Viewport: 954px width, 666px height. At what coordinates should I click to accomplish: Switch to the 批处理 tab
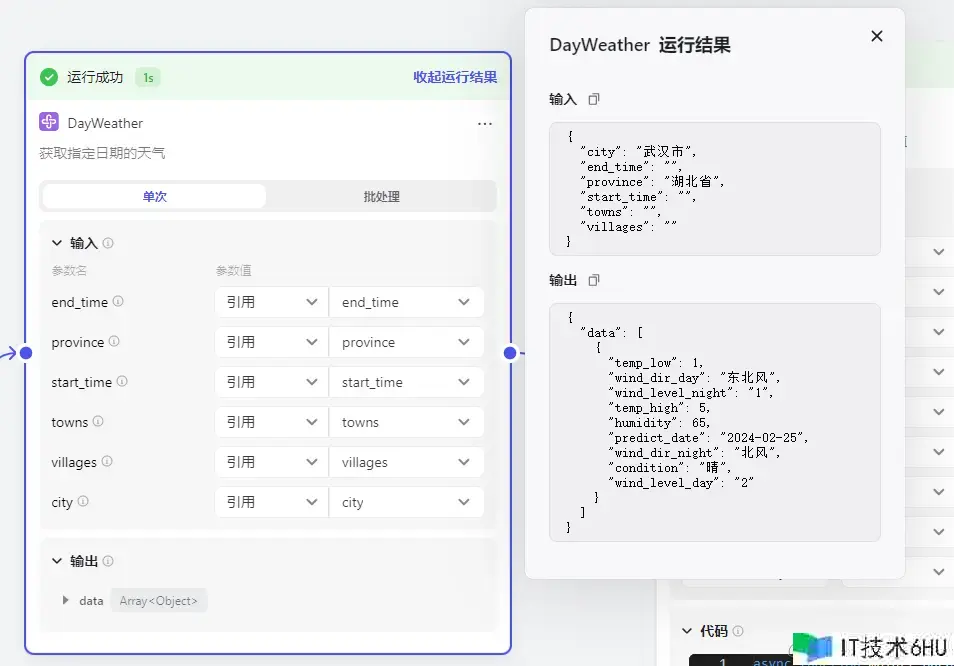click(381, 196)
